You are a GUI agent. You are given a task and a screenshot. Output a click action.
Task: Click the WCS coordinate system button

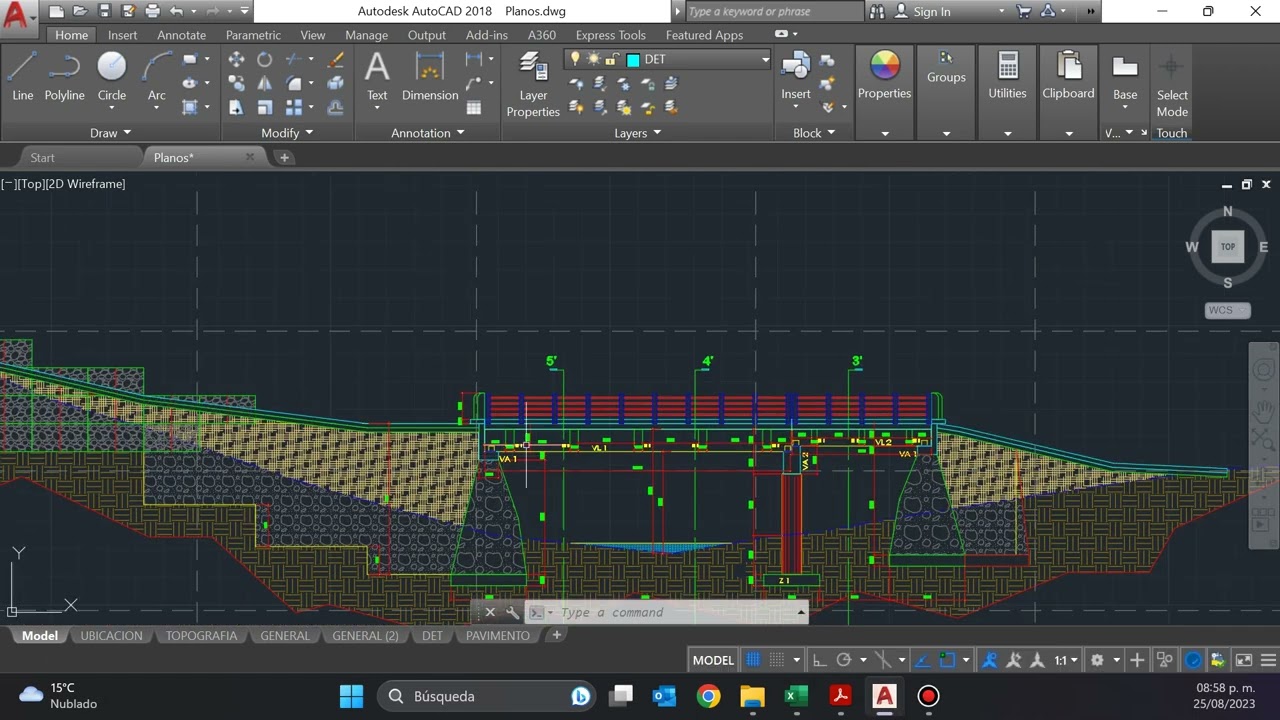pyautogui.click(x=1227, y=310)
